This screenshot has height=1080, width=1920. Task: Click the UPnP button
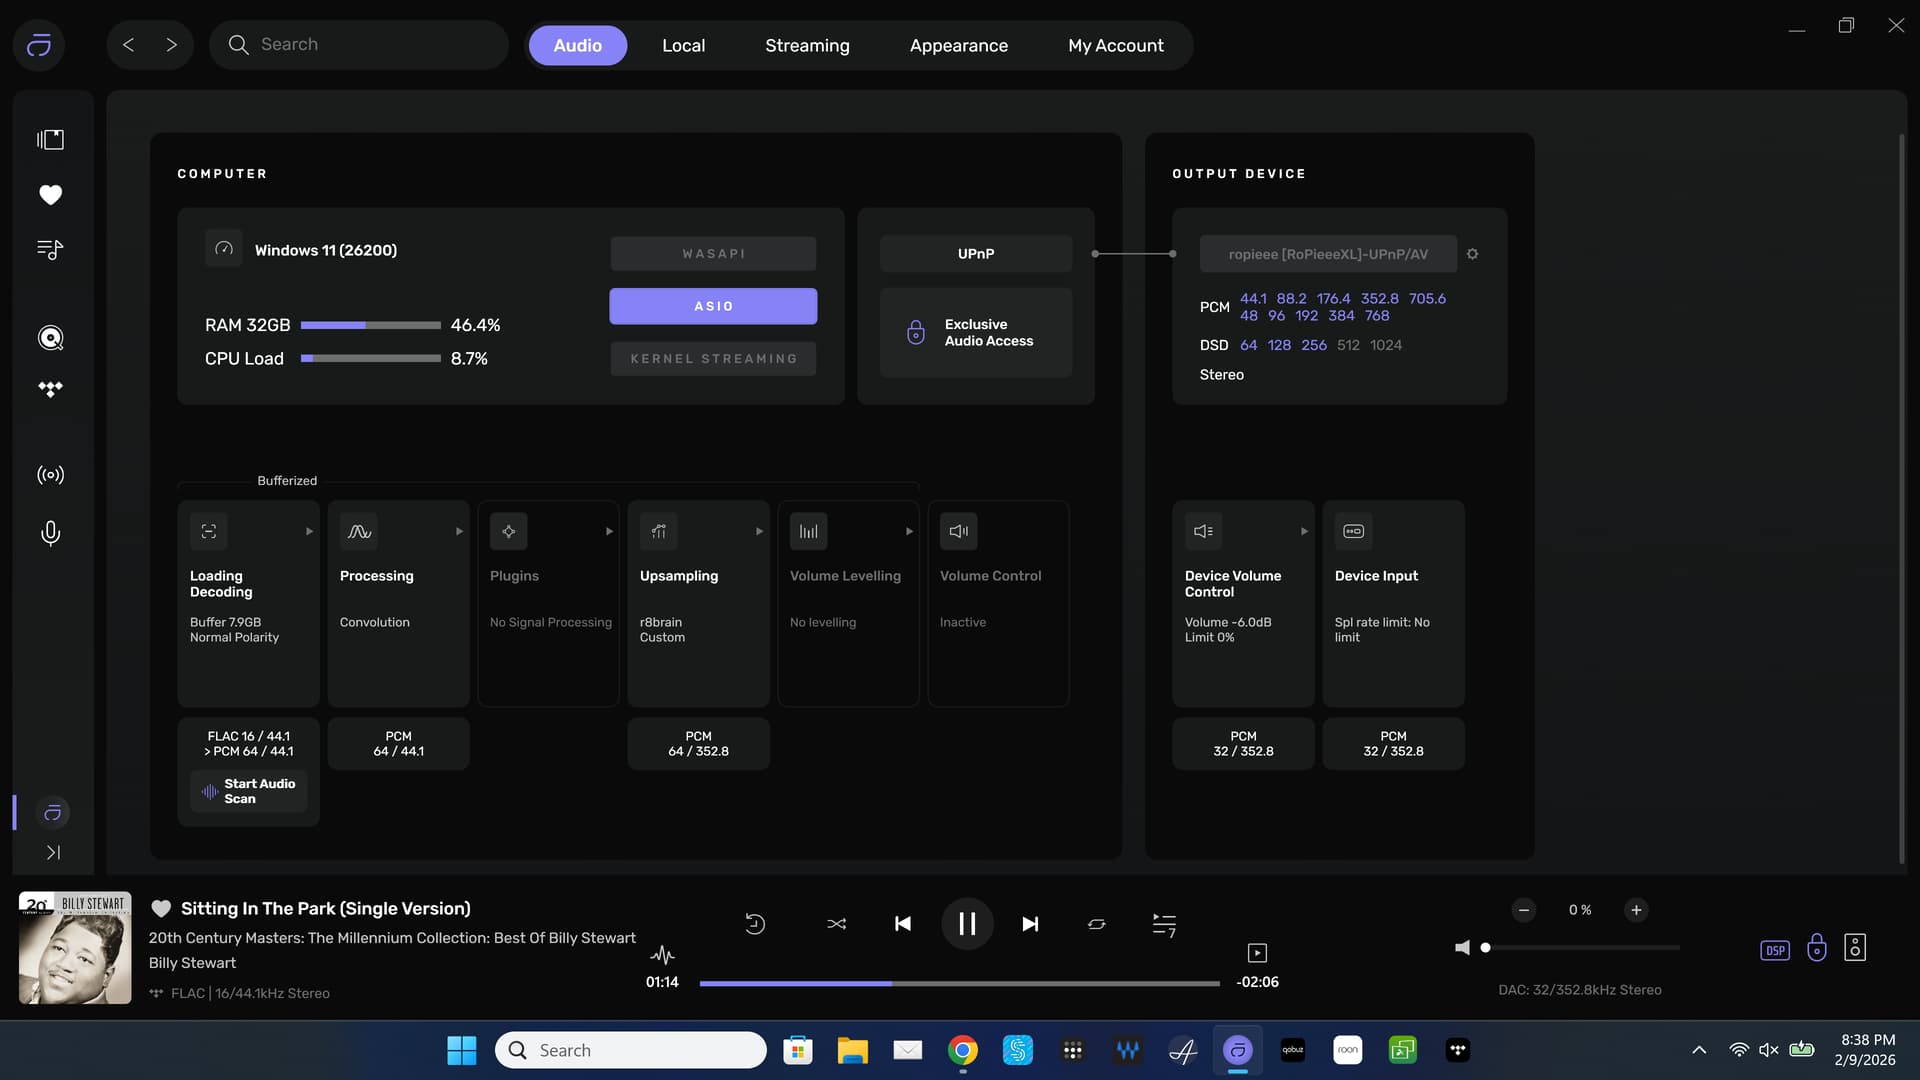point(975,254)
